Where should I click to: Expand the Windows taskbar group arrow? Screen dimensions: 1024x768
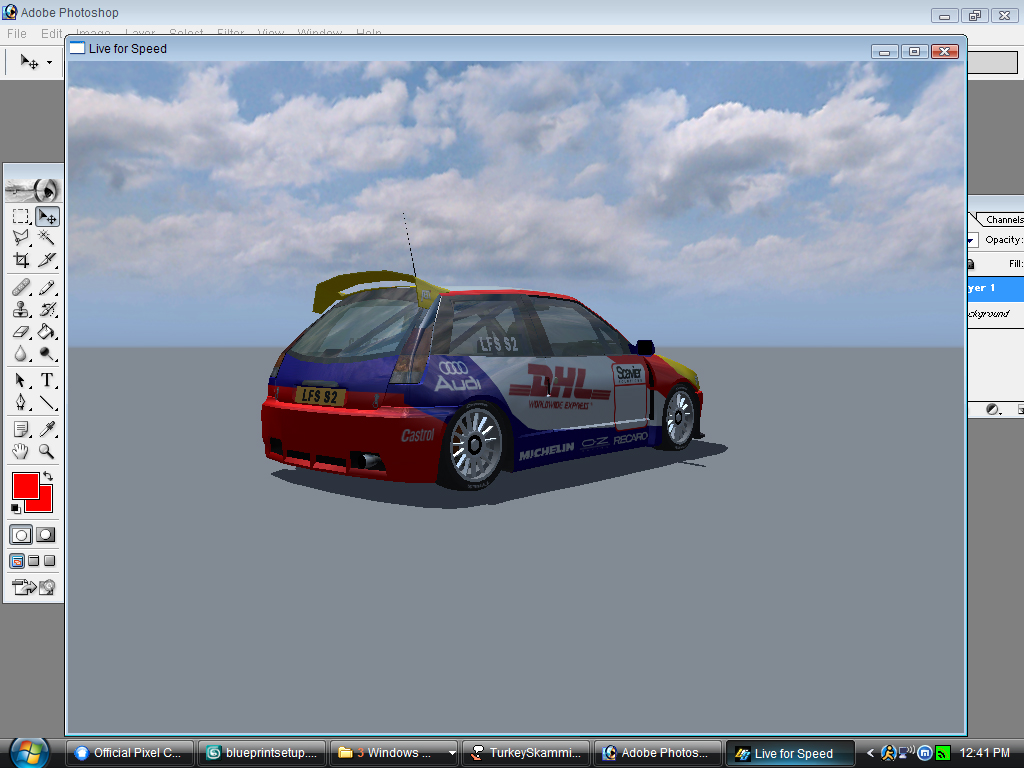[x=452, y=753]
